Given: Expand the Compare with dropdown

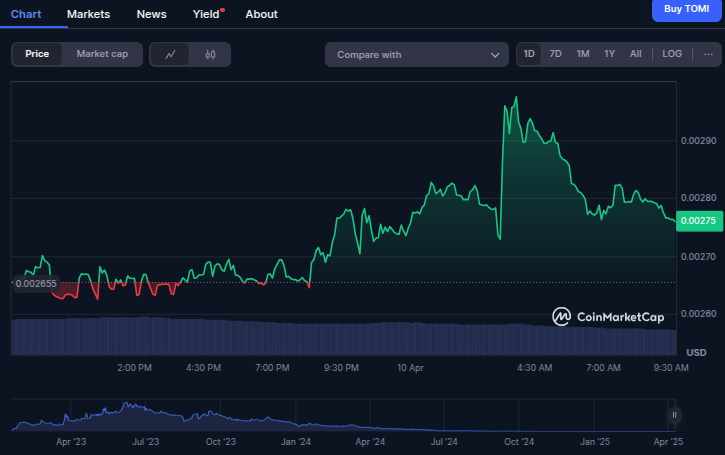Looking at the screenshot, I should [x=417, y=55].
